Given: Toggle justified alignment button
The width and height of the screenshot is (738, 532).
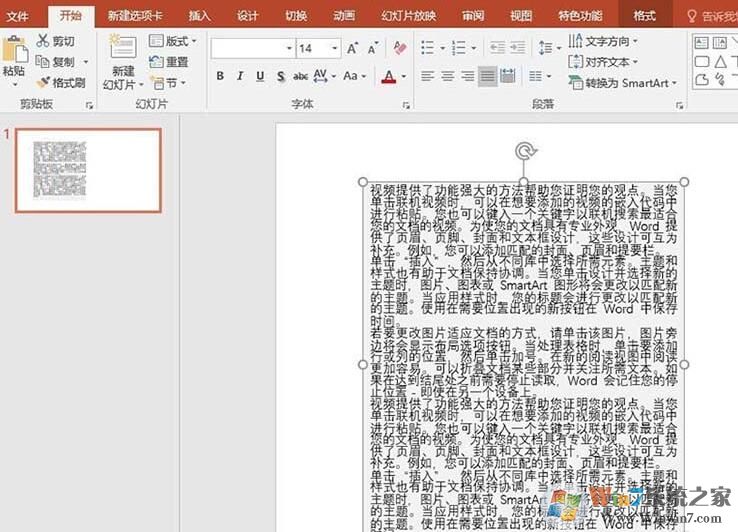Looking at the screenshot, I should pos(488,76).
